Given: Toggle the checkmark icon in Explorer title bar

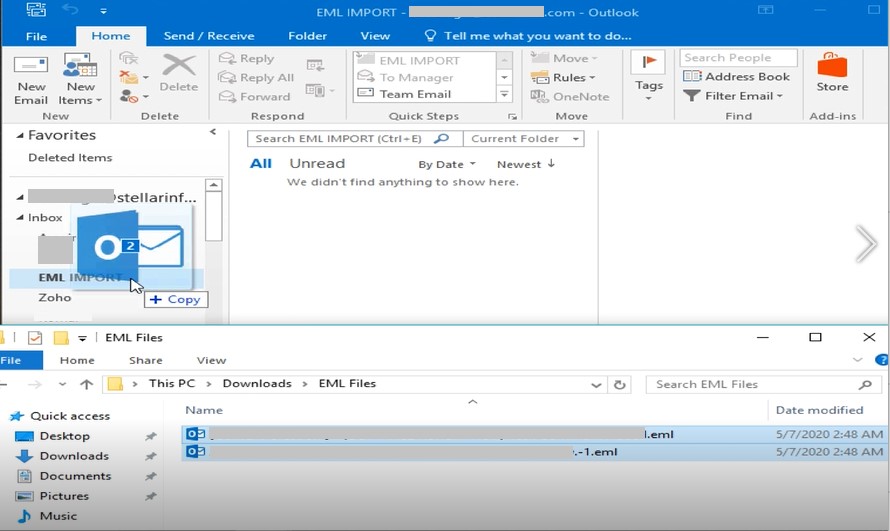Looking at the screenshot, I should coord(34,338).
